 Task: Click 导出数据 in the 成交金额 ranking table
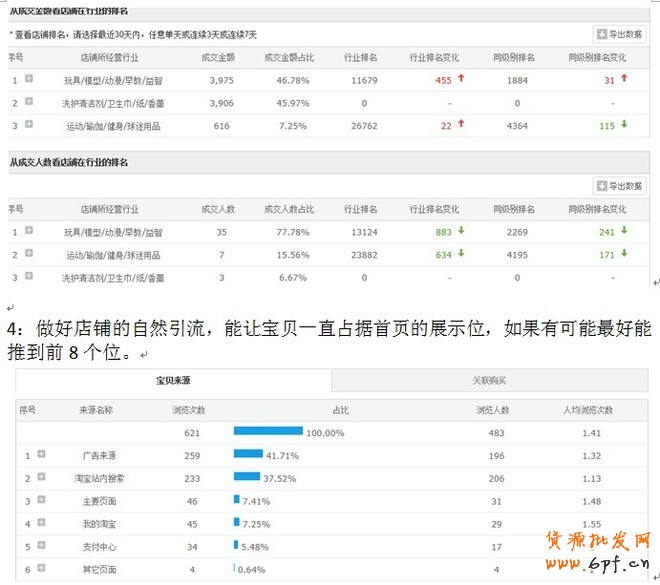point(620,34)
